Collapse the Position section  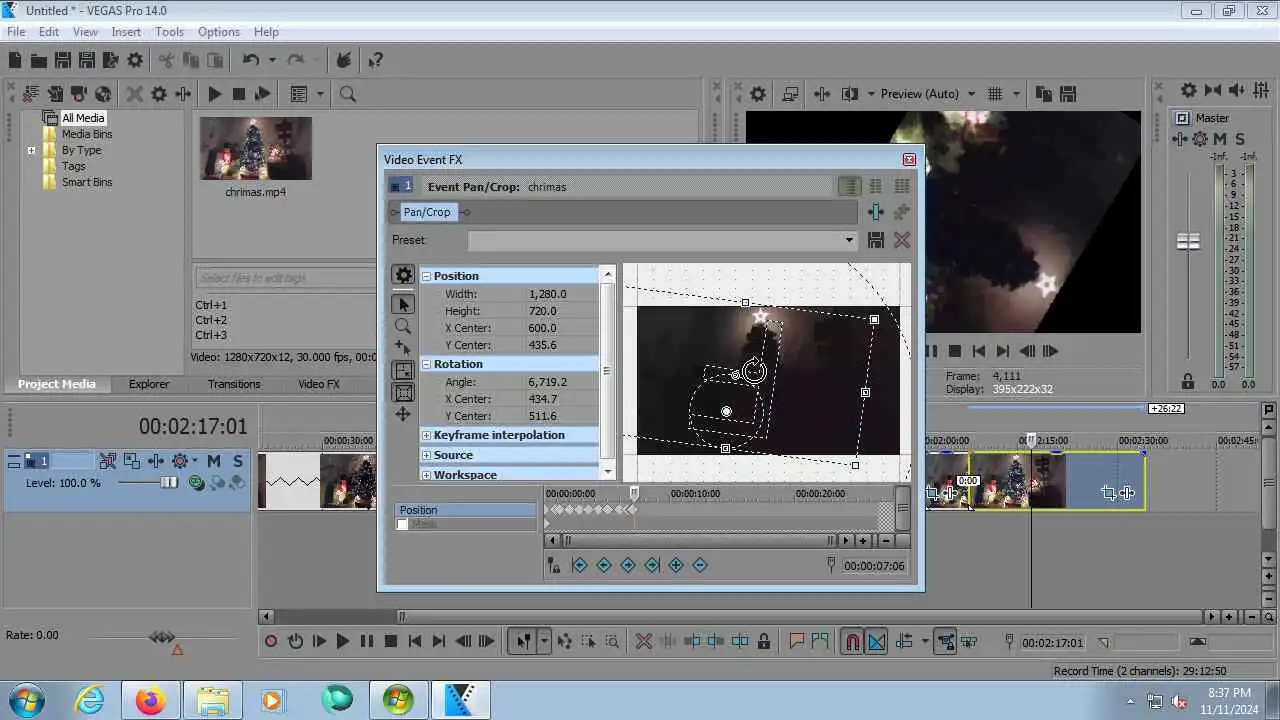[426, 276]
